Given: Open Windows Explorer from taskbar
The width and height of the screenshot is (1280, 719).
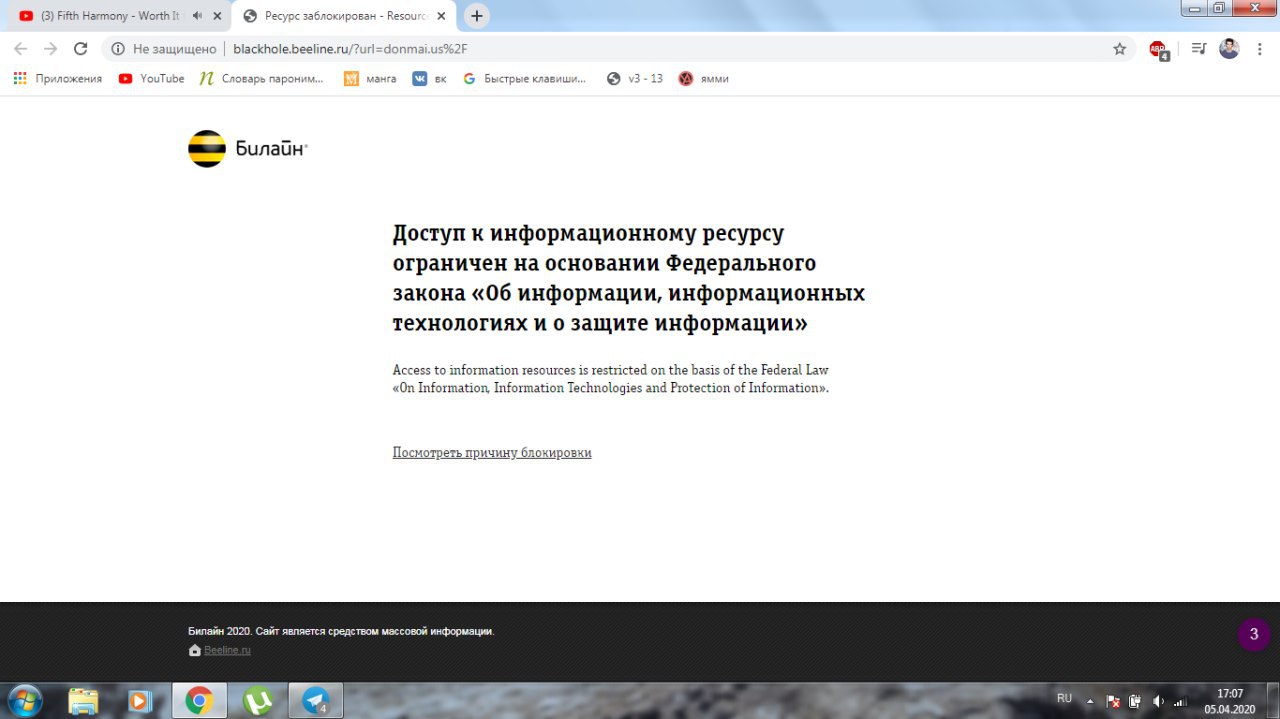Looking at the screenshot, I should [84, 701].
